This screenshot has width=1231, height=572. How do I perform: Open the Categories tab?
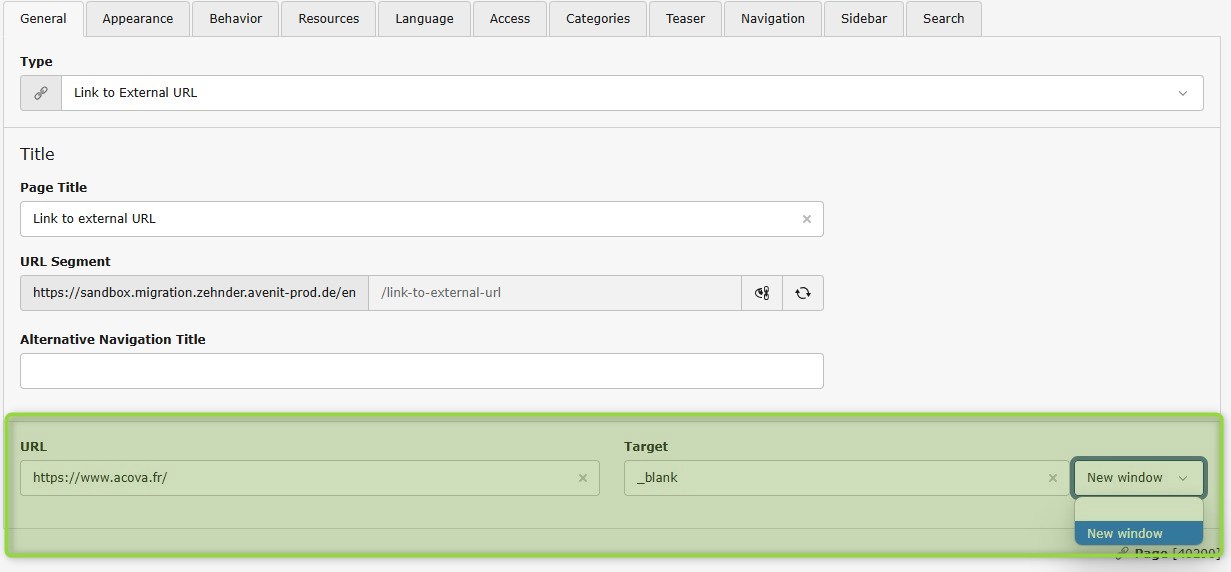(598, 18)
